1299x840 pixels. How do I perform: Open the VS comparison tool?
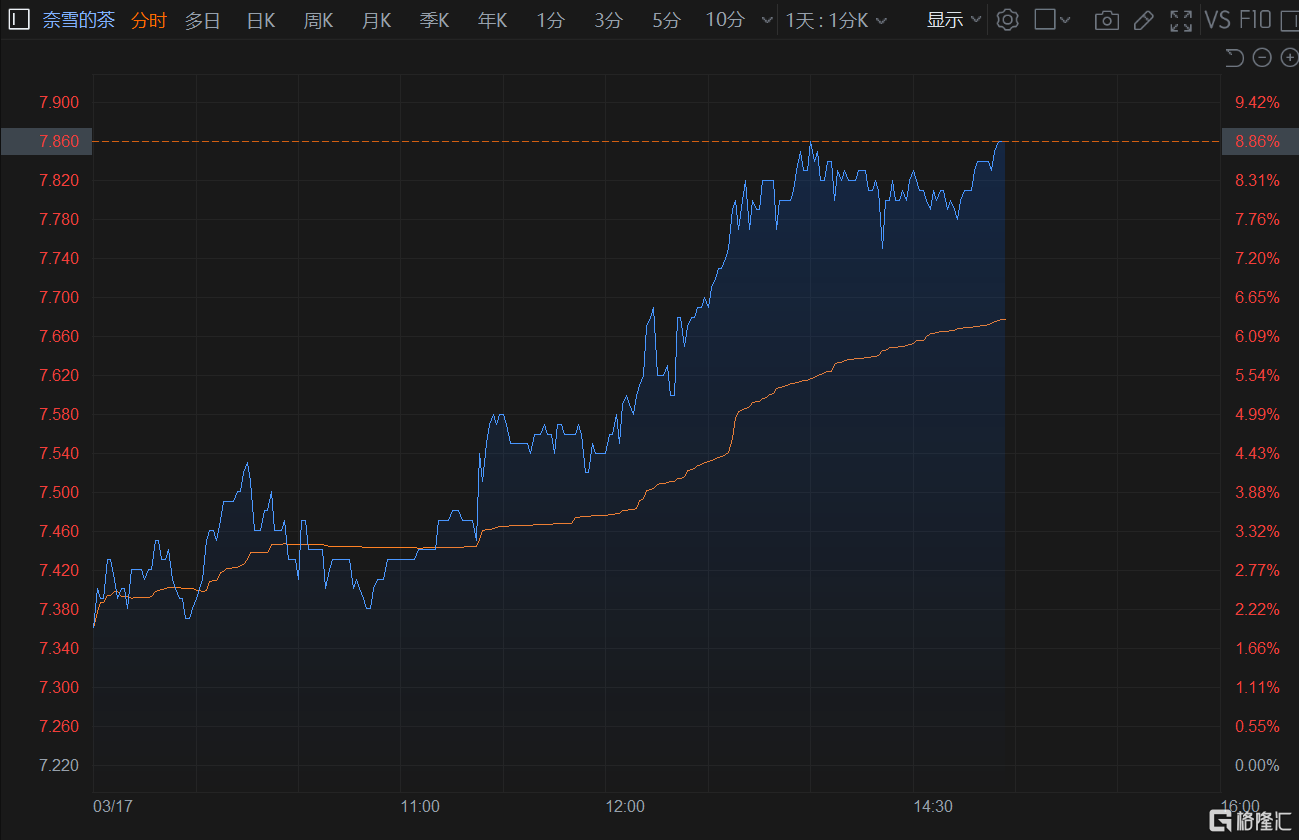click(1217, 20)
